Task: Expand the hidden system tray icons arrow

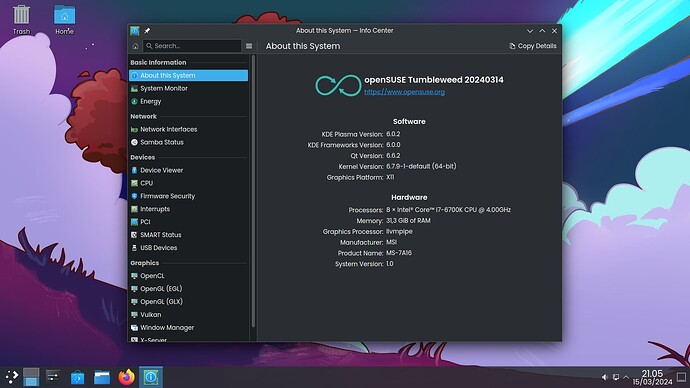Action: click(x=626, y=377)
